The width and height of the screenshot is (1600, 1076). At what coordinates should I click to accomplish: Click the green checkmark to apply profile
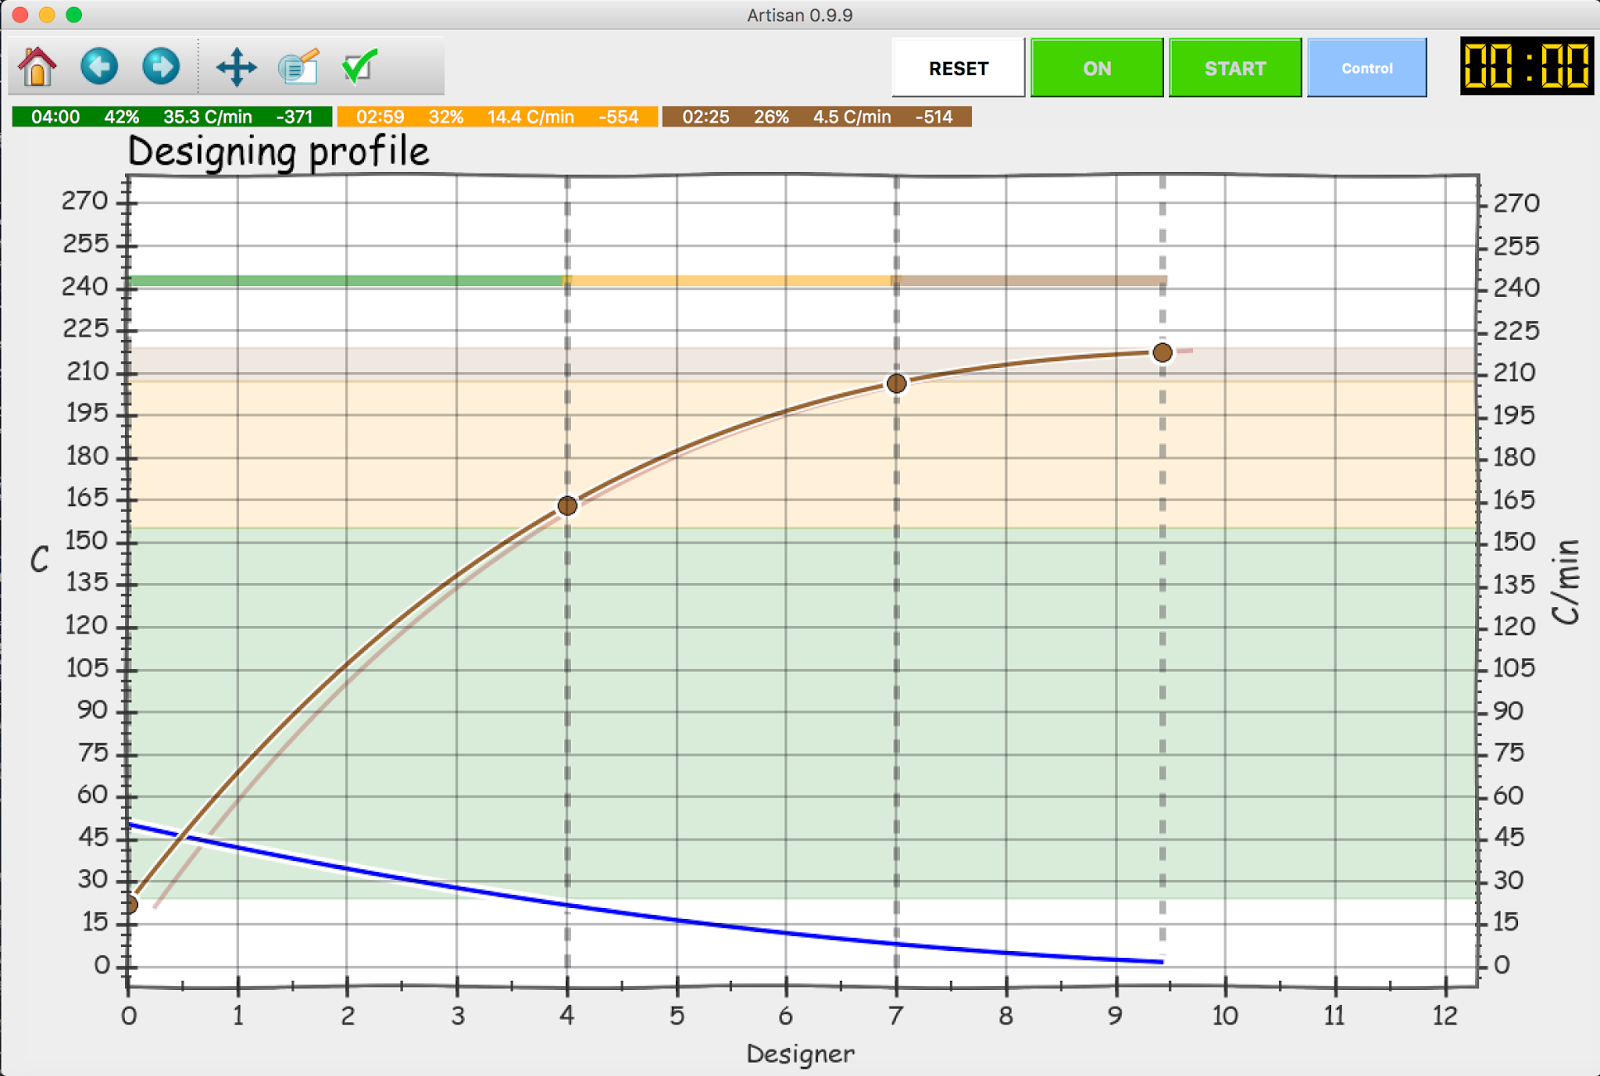click(x=359, y=66)
